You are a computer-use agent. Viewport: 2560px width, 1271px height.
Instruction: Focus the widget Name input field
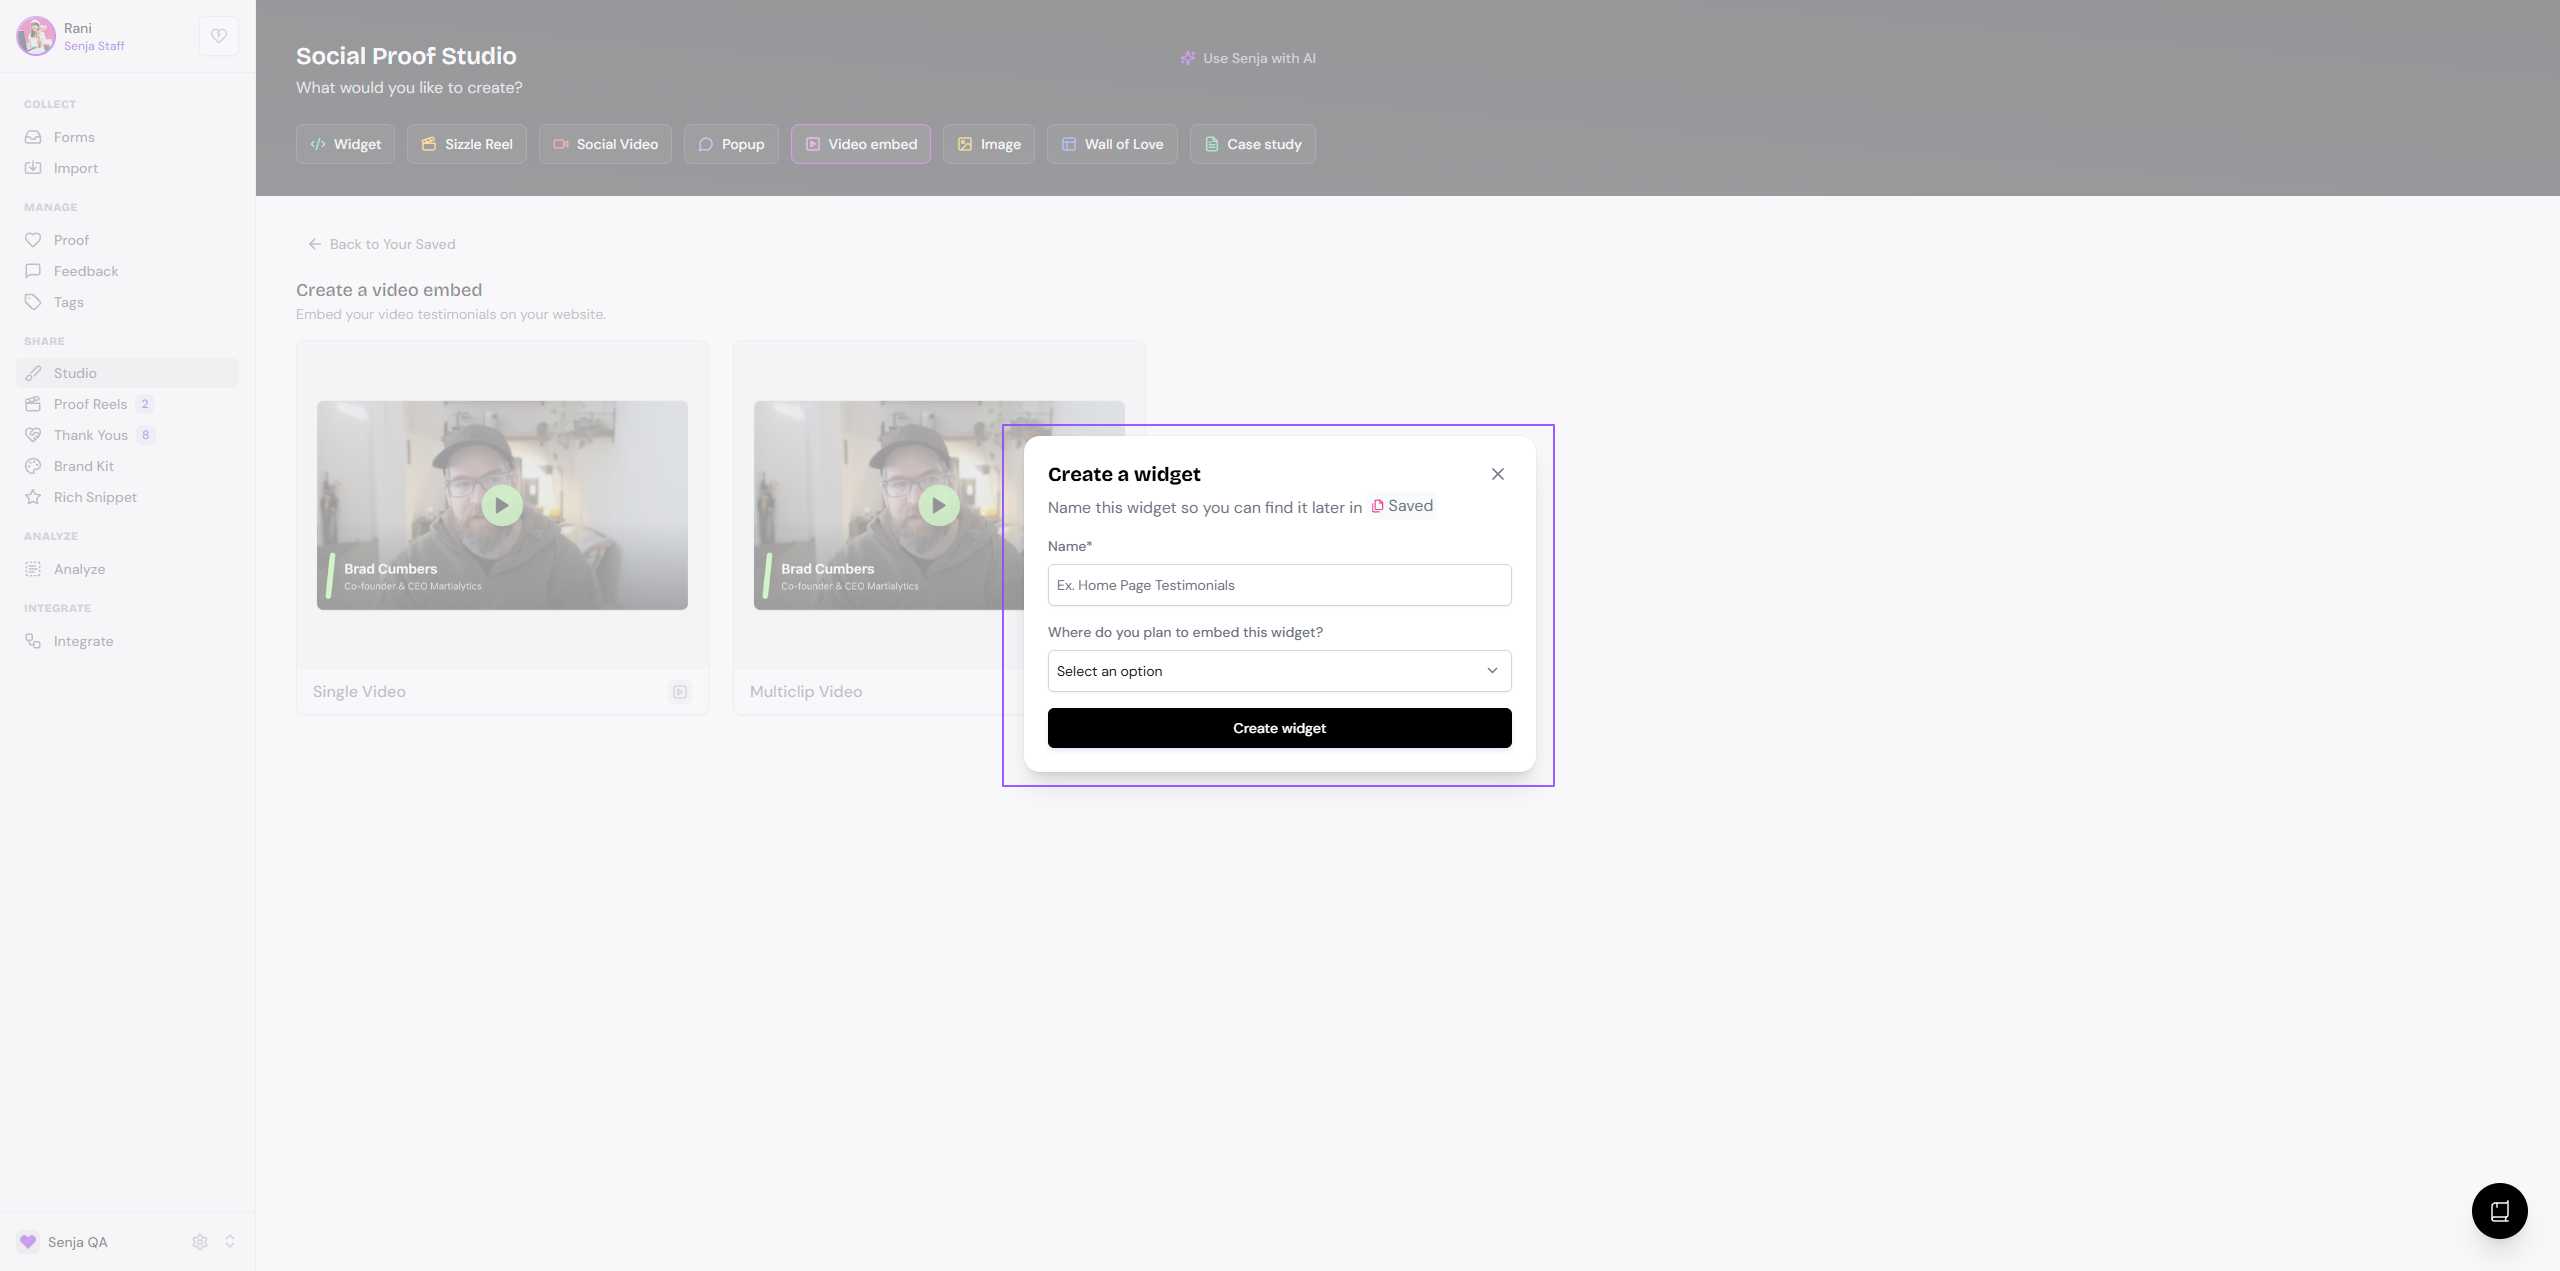[x=1279, y=585]
